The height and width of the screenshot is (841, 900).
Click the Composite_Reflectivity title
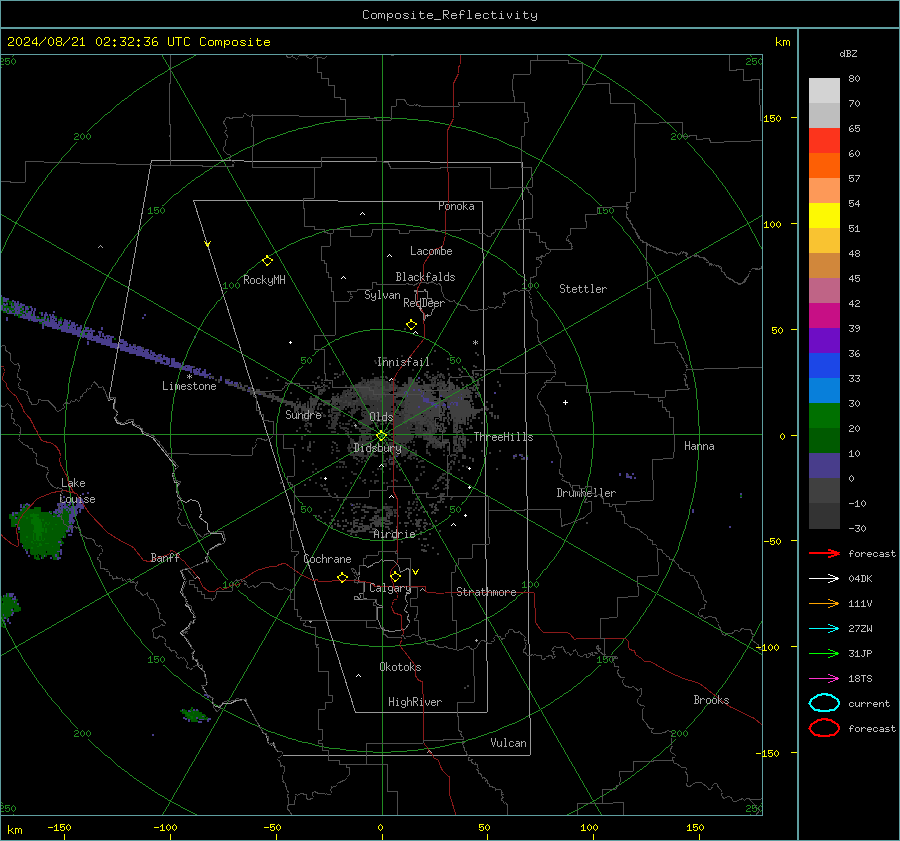coord(449,15)
